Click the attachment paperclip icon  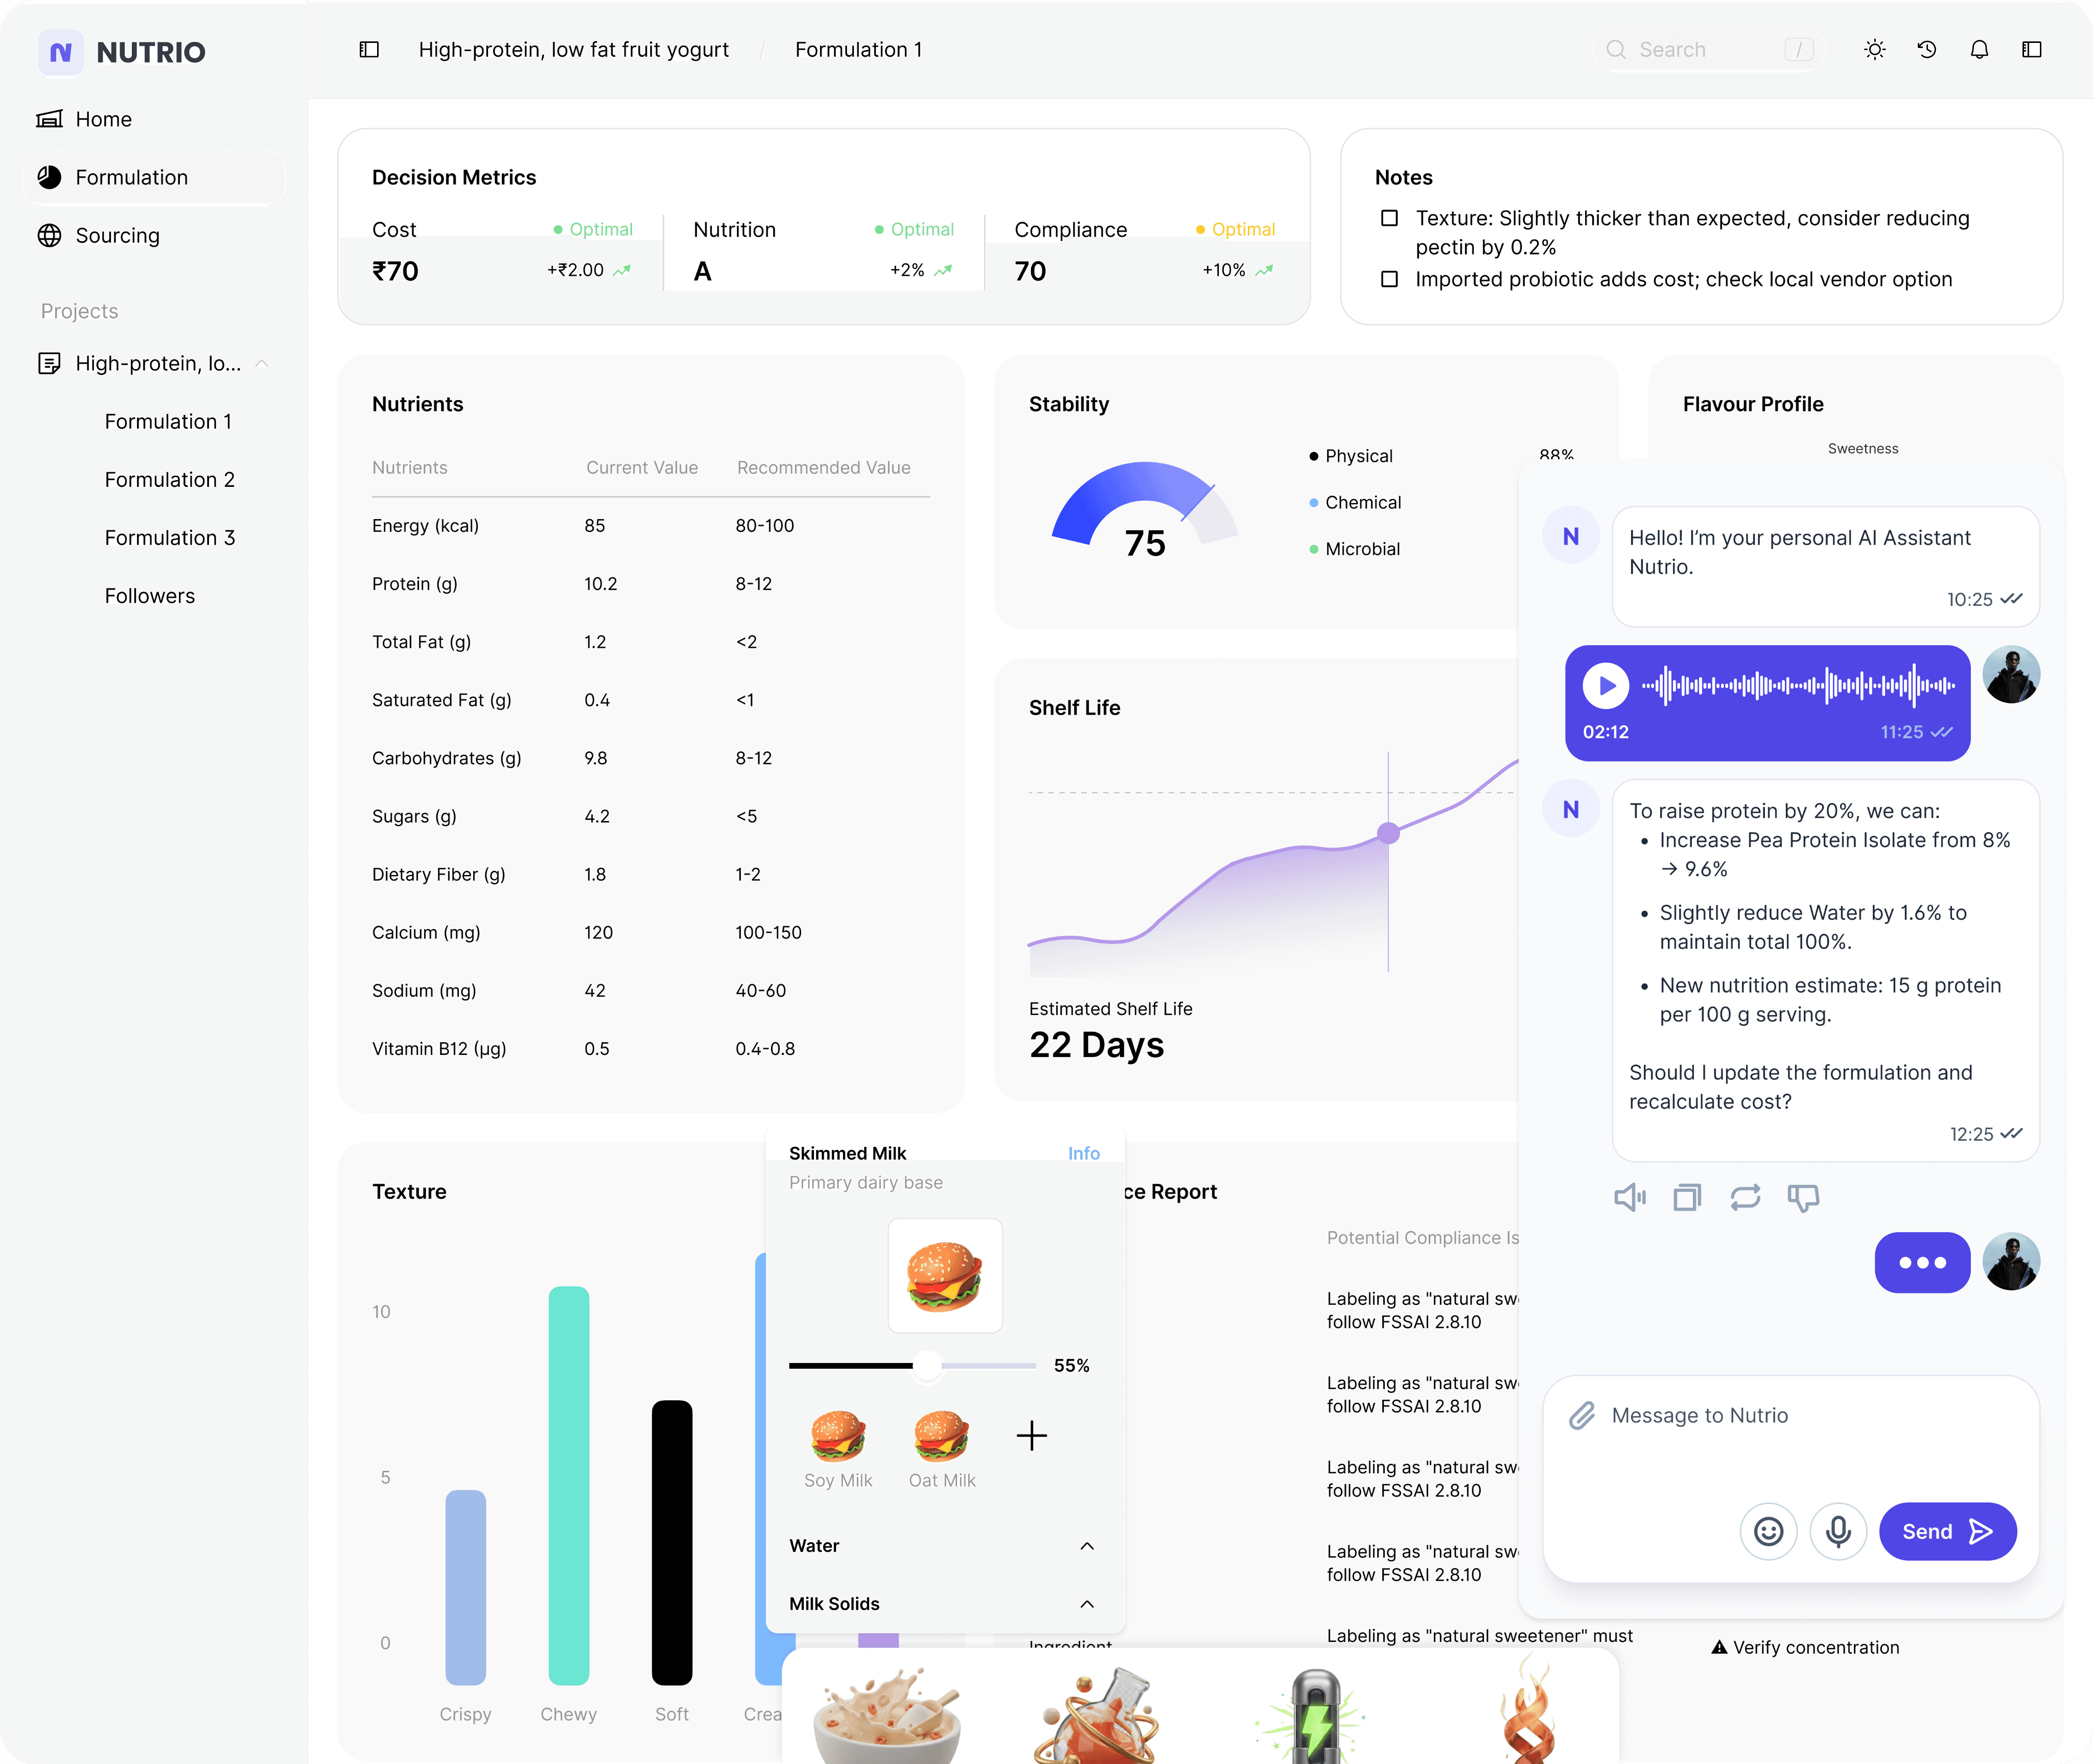1581,1415
